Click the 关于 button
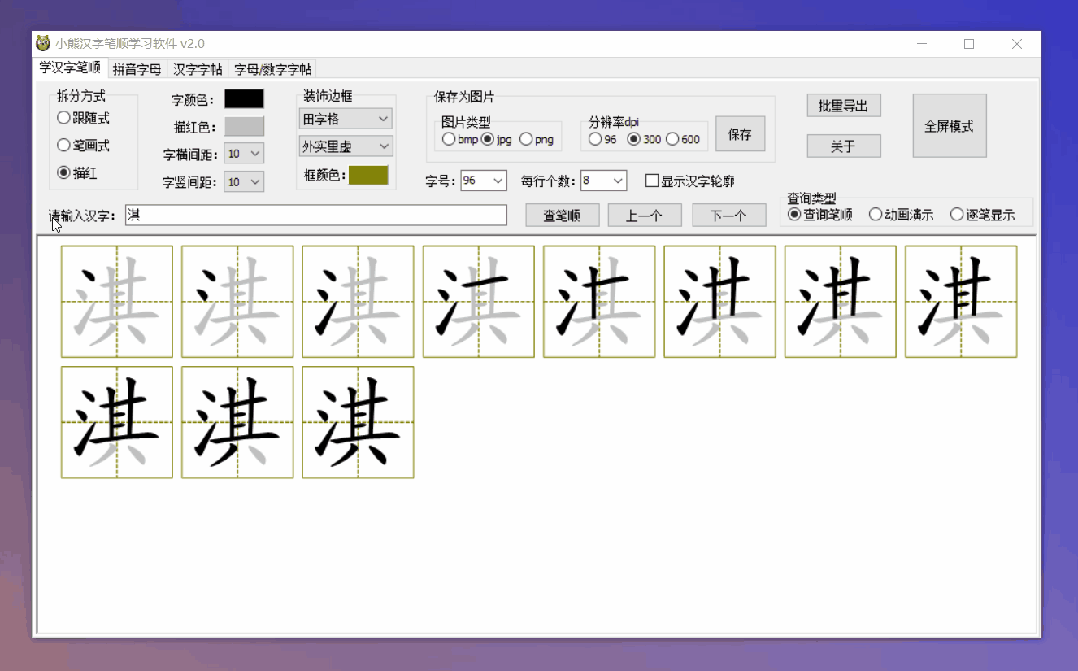 click(x=843, y=146)
